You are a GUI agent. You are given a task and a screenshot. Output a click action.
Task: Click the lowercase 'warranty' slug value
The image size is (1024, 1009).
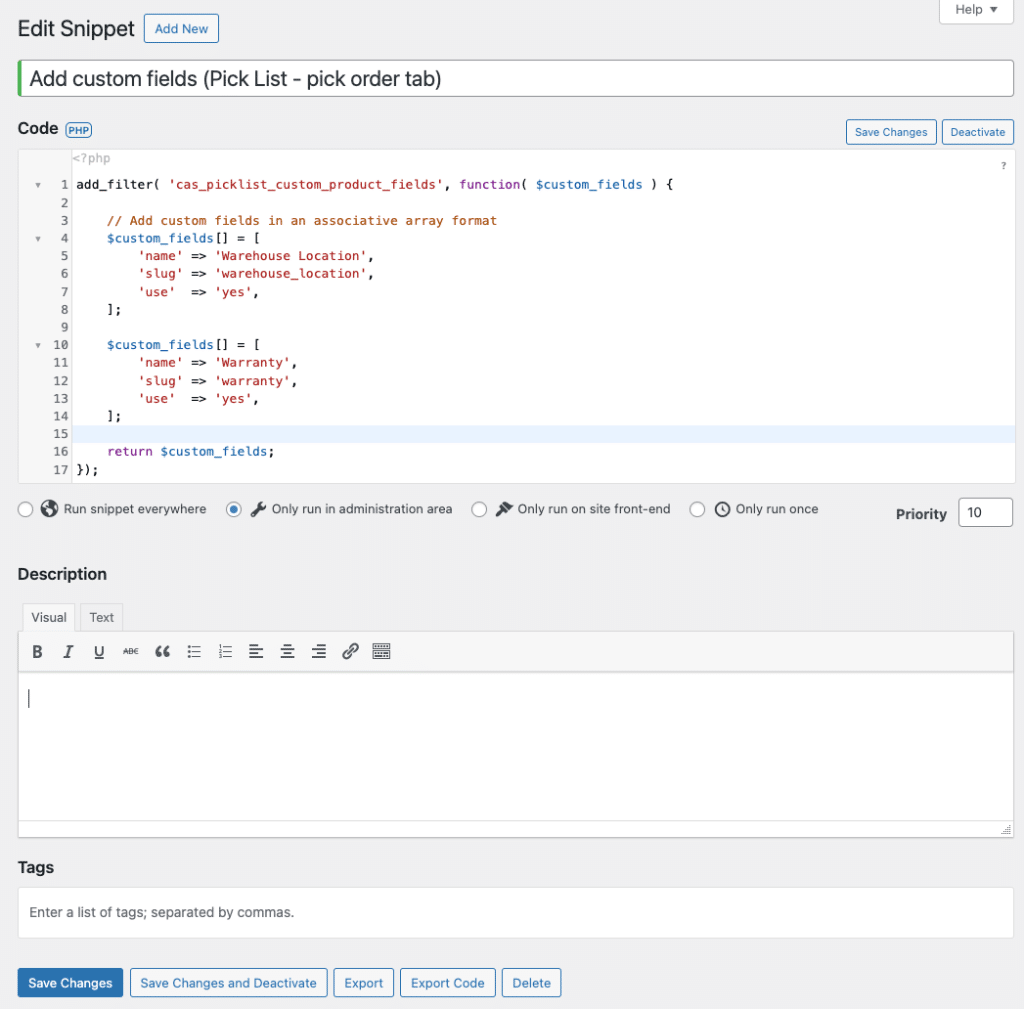[x=253, y=381]
